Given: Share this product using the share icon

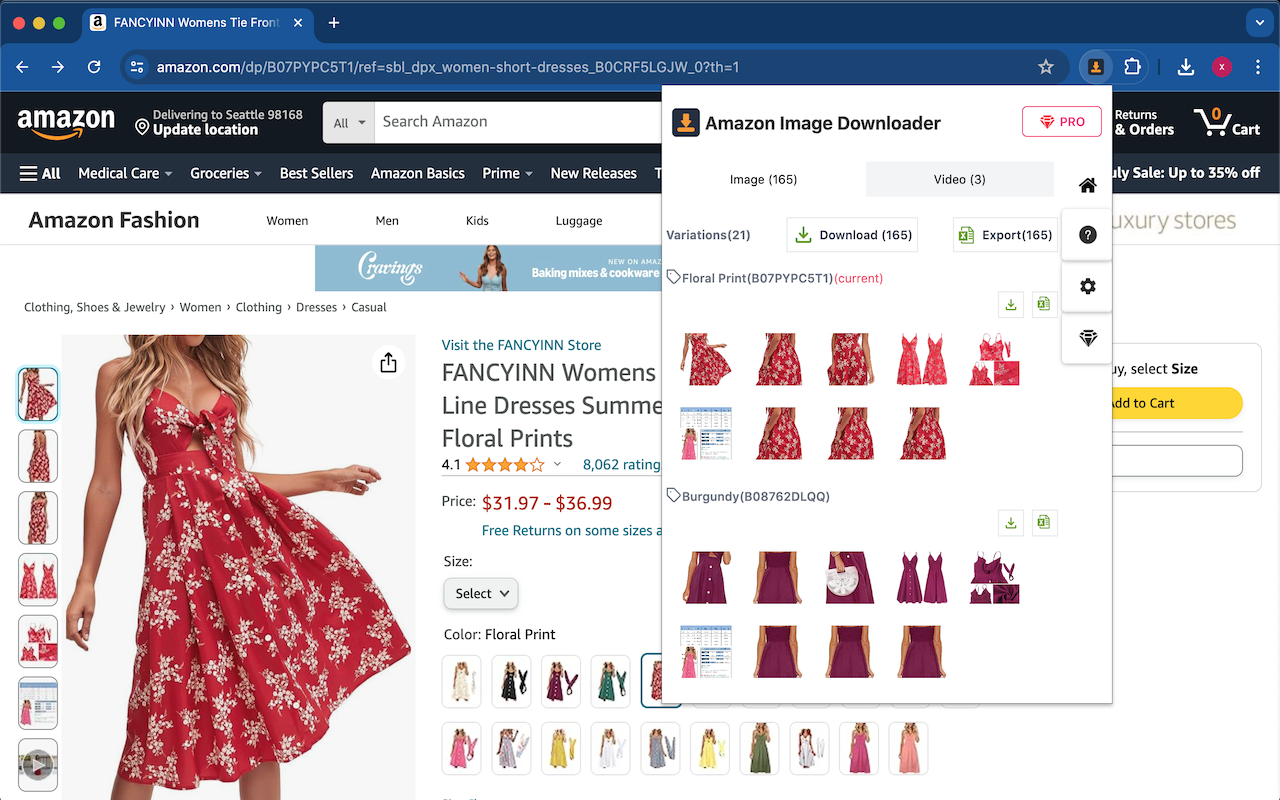Looking at the screenshot, I should tap(389, 362).
